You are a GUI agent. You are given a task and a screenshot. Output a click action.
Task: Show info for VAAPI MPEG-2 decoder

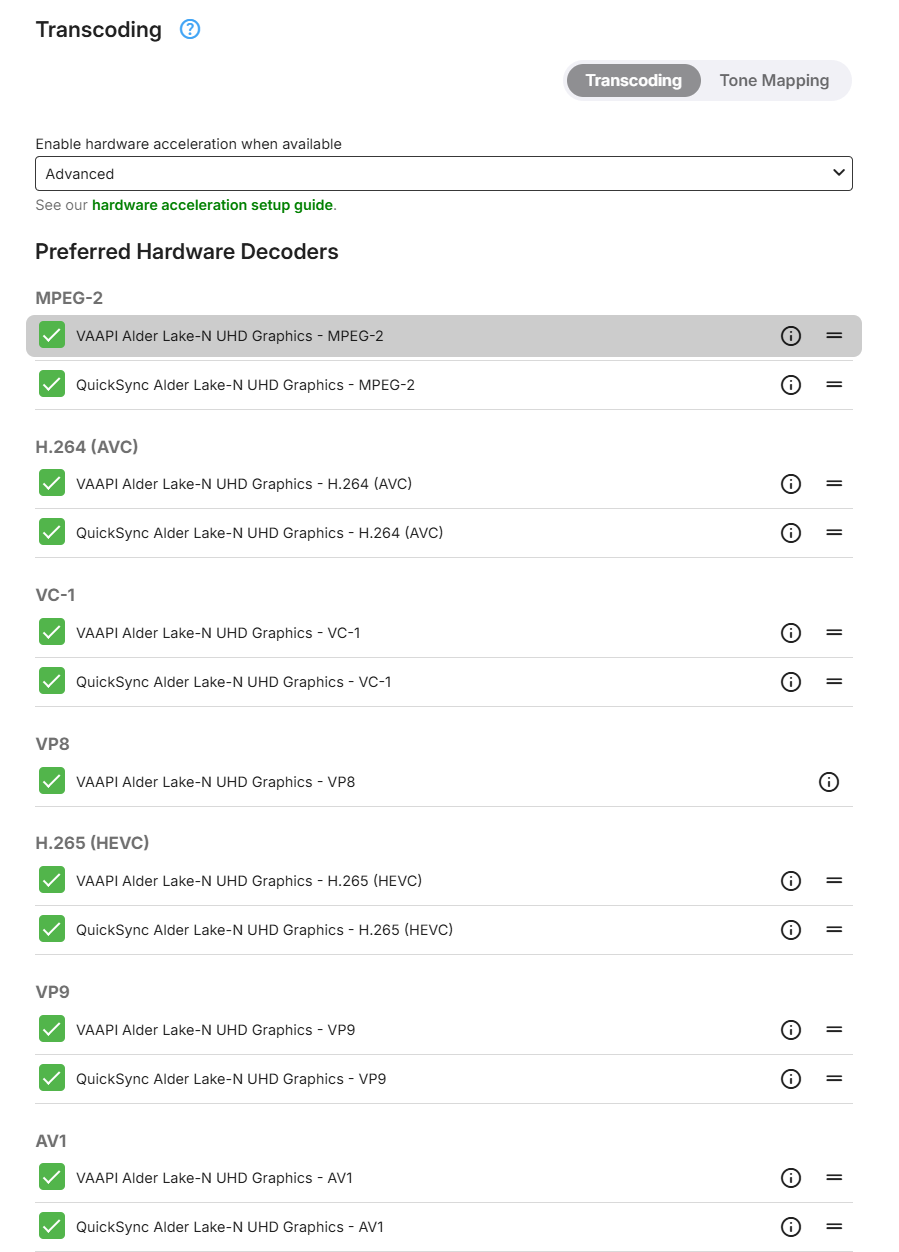click(x=791, y=336)
